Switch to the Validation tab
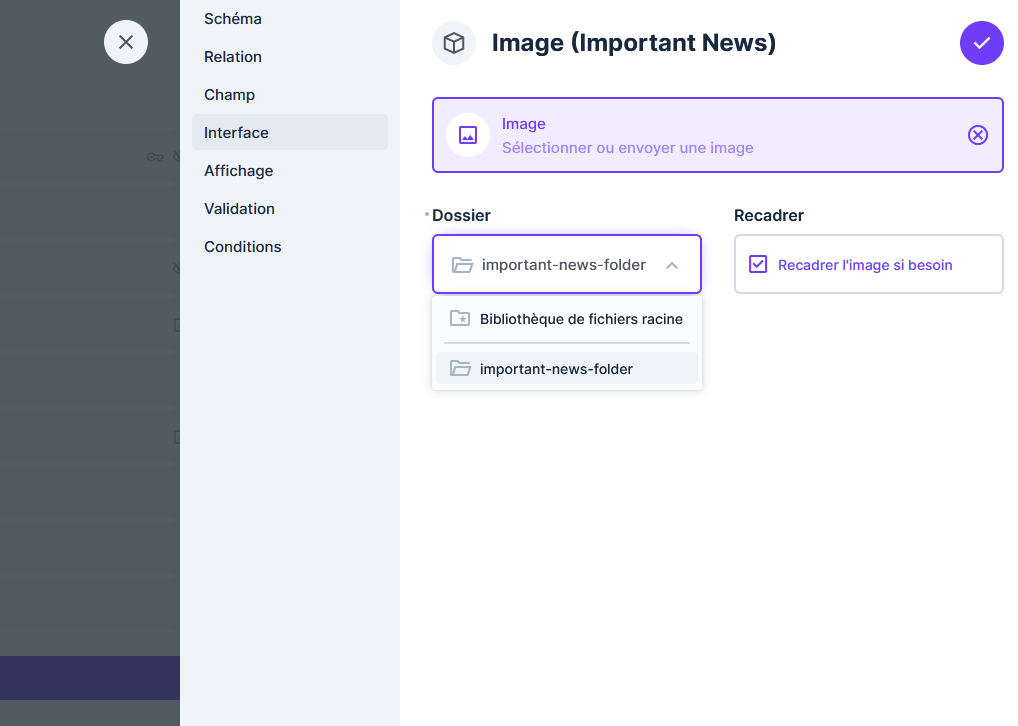 point(240,209)
